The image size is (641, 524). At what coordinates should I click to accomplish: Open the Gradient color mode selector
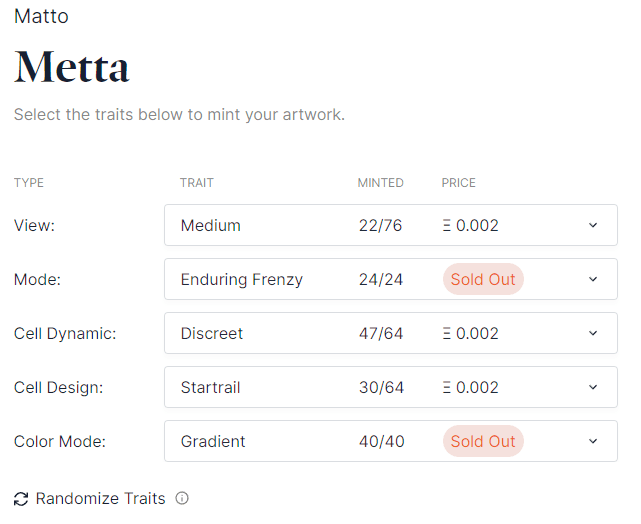[x=390, y=441]
